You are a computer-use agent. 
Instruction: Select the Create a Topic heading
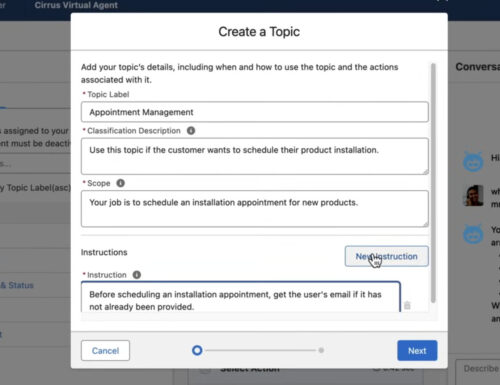point(259,32)
